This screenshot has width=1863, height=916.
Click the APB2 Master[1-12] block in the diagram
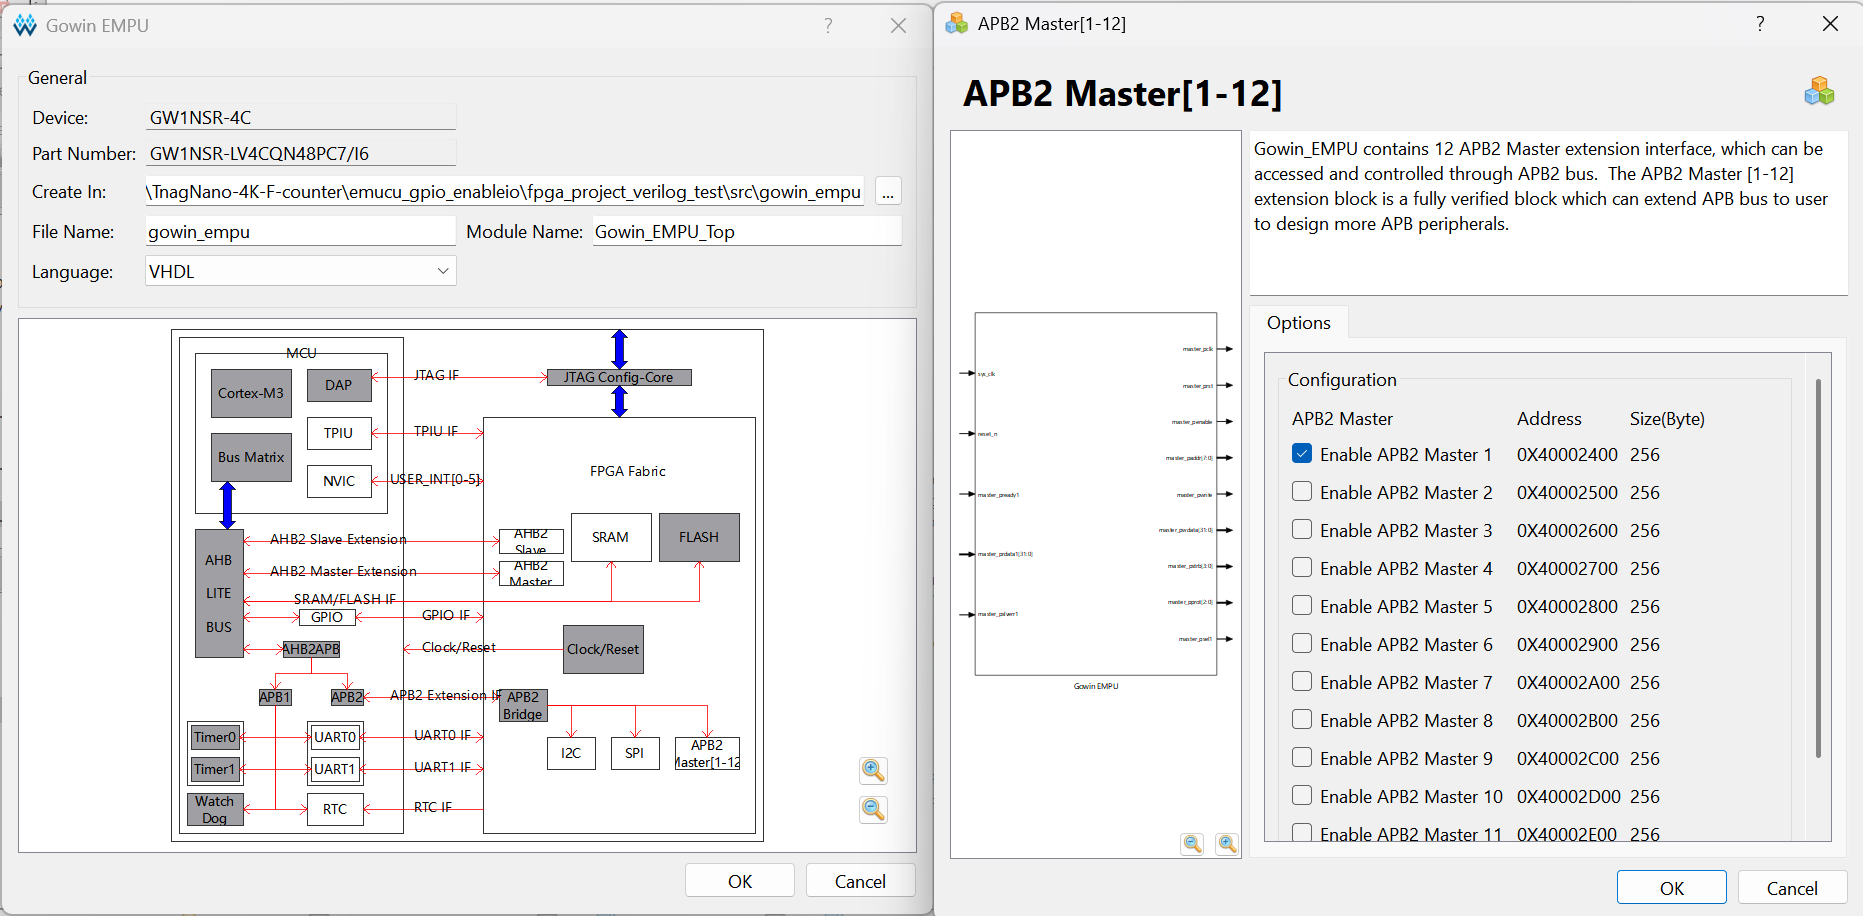point(707,753)
